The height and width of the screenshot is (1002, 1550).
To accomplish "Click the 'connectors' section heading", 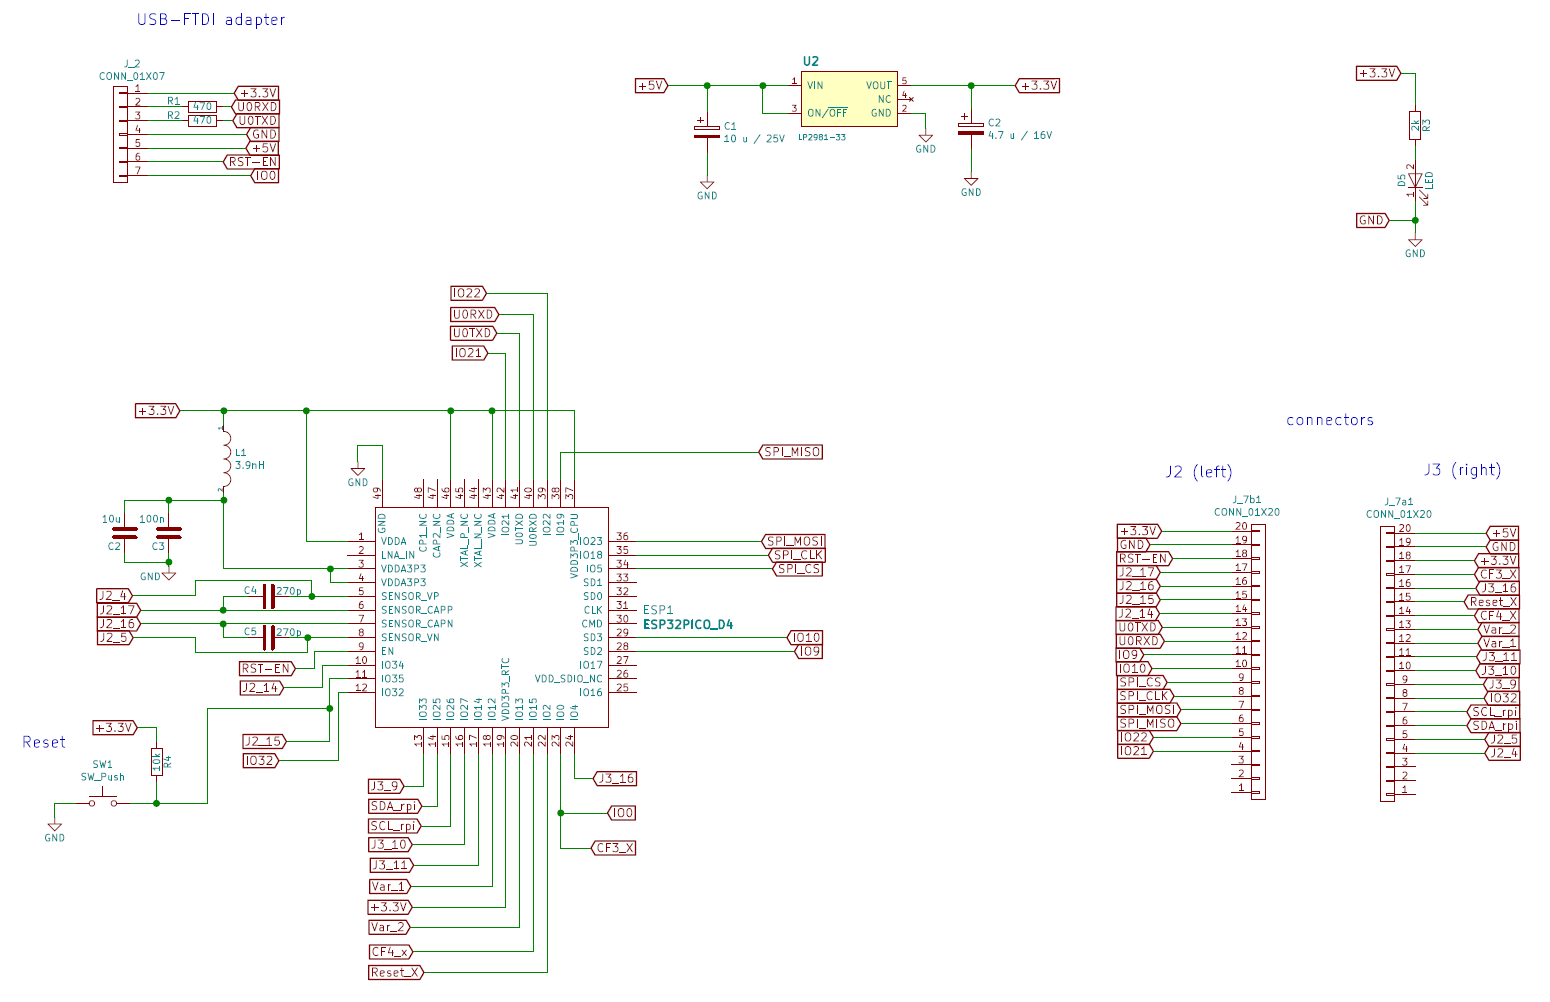I will (x=1330, y=420).
